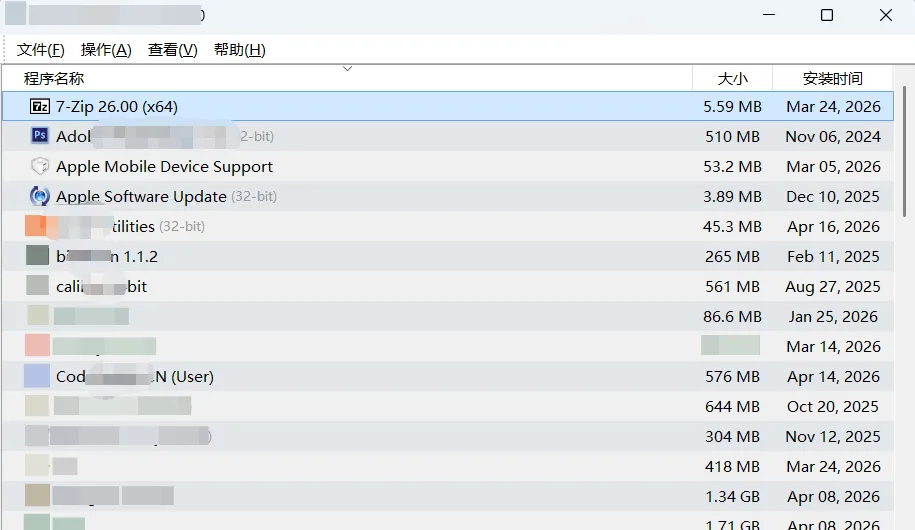Viewport: 915px width, 530px height.
Task: Click the Mar 14, 2026 install date
Action: pos(833,347)
